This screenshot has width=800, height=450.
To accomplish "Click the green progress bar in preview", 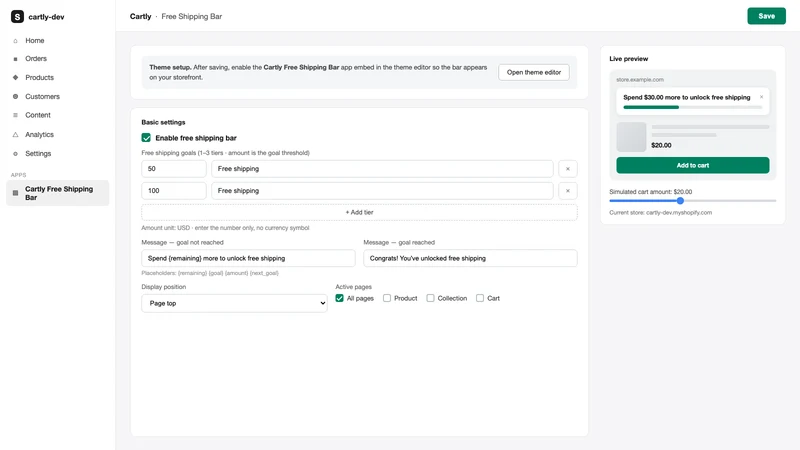I will (651, 107).
